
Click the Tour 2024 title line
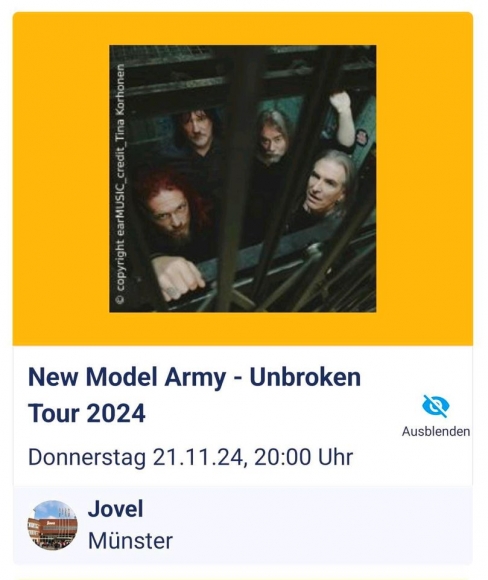coord(87,413)
